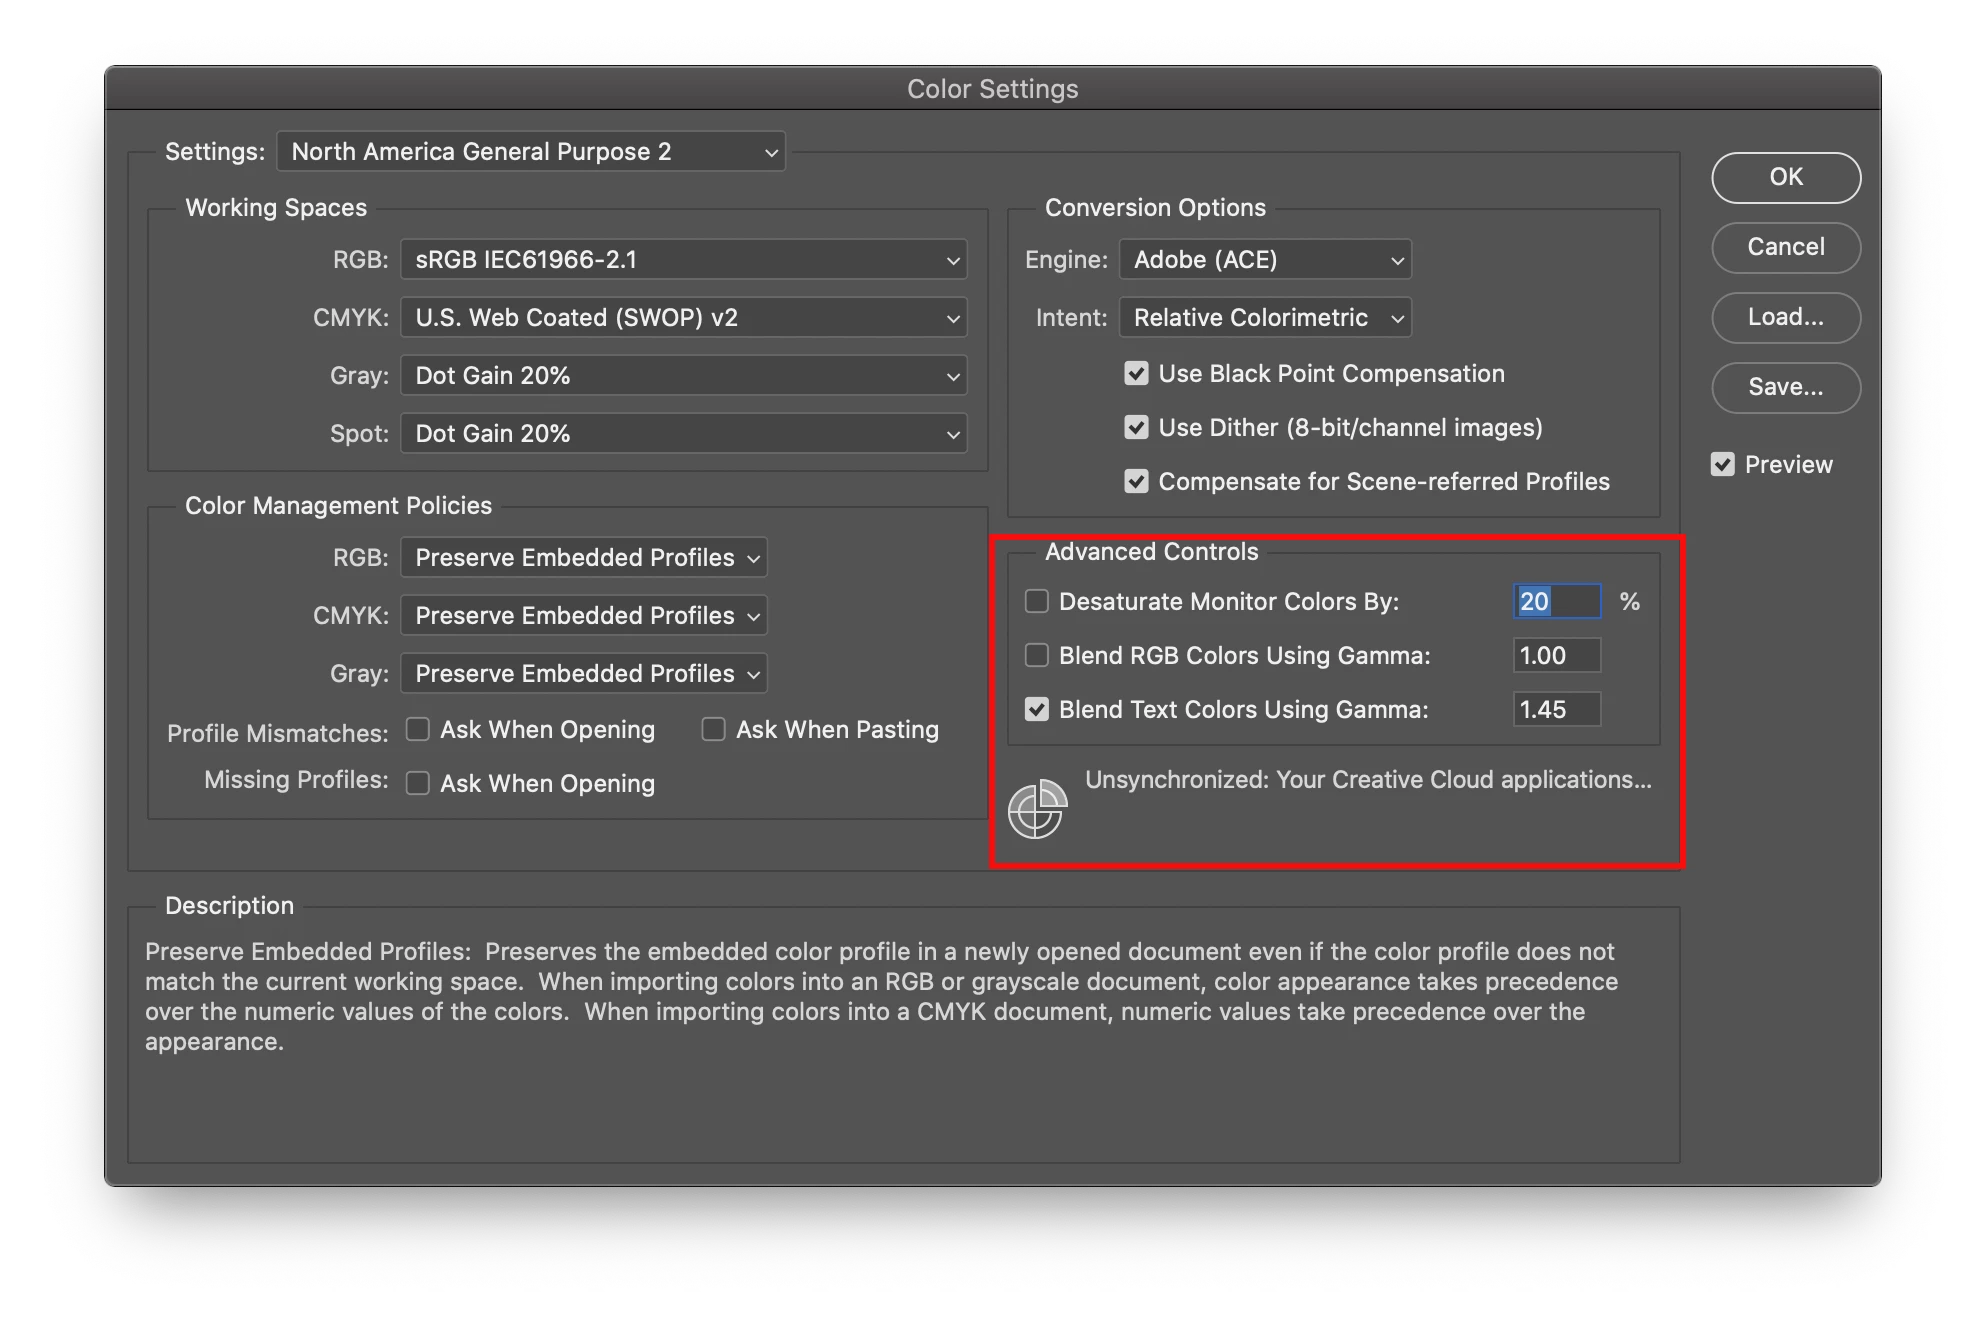Click the Blend Text gamma 1.45 field
Viewport: 1986px width, 1324px height.
(1556, 710)
